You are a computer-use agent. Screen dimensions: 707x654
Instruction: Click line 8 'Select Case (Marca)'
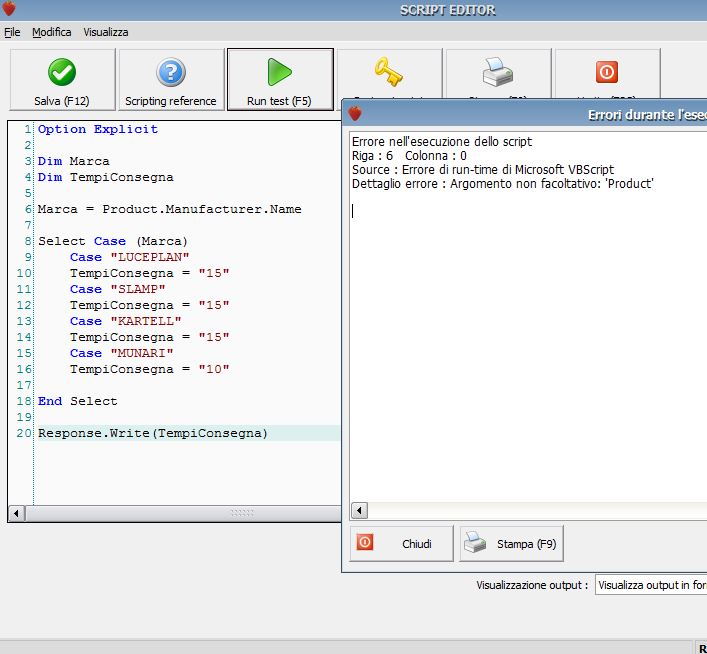(x=113, y=241)
